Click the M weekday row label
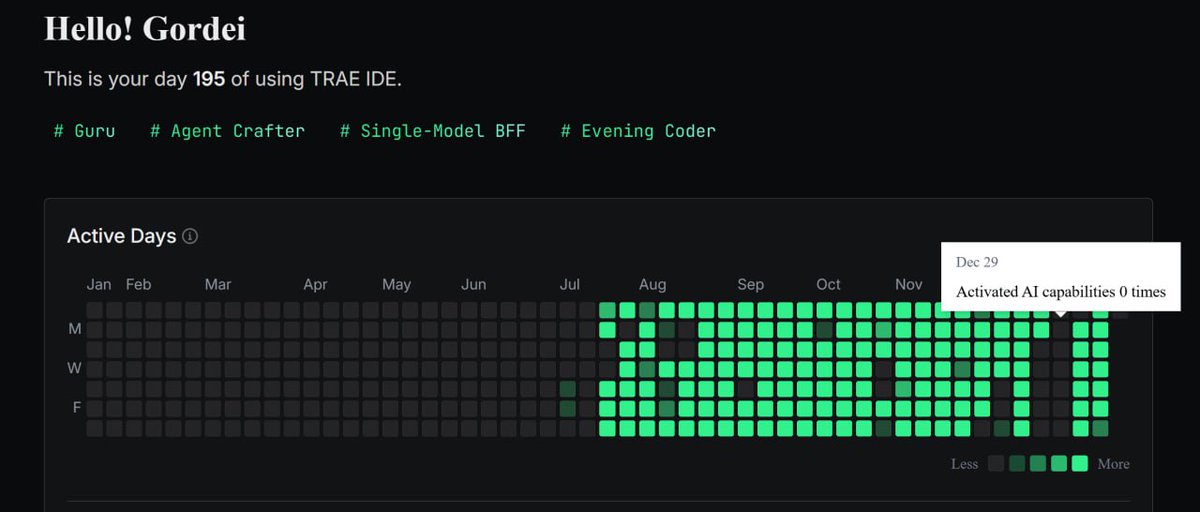The height and width of the screenshot is (512, 1200). click(74, 329)
